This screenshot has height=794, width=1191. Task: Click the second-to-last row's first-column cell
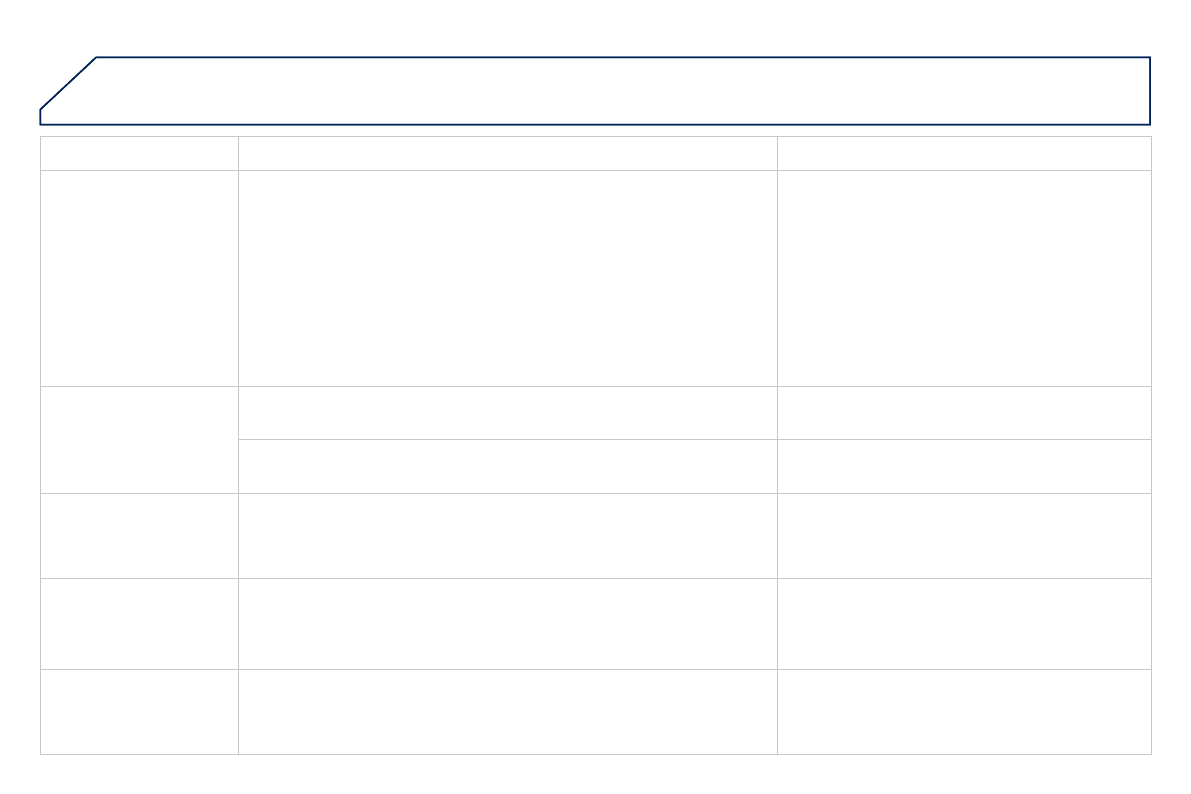coord(139,624)
